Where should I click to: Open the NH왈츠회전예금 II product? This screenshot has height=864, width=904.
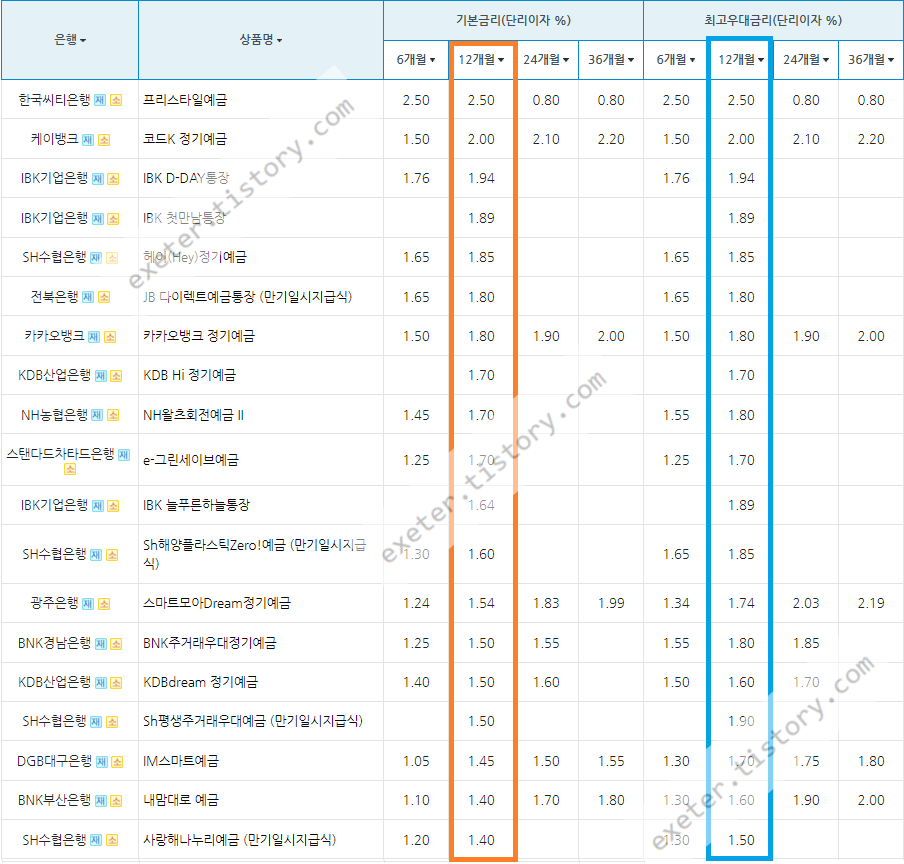click(x=194, y=415)
